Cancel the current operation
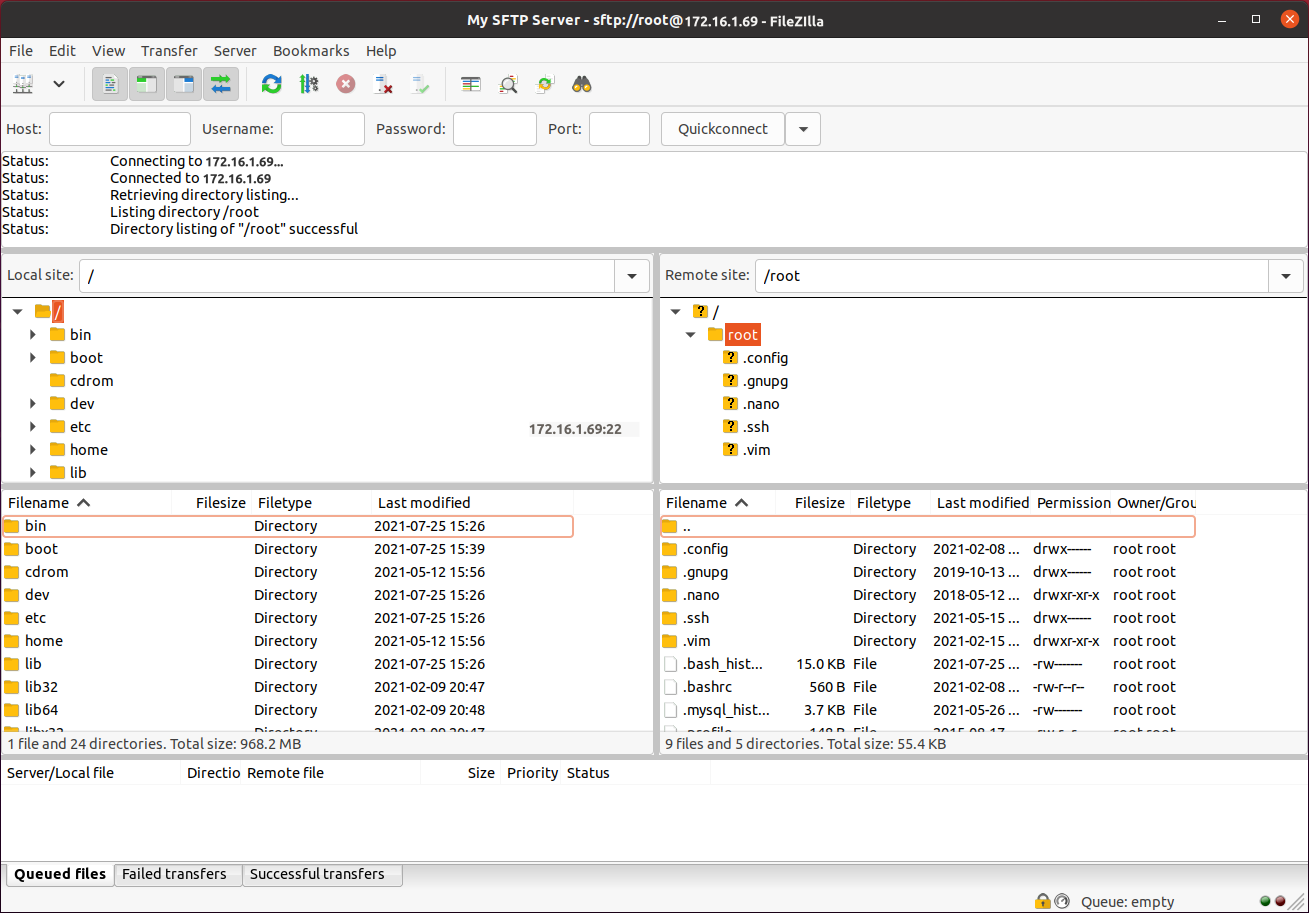The height and width of the screenshot is (913, 1309). pos(345,84)
